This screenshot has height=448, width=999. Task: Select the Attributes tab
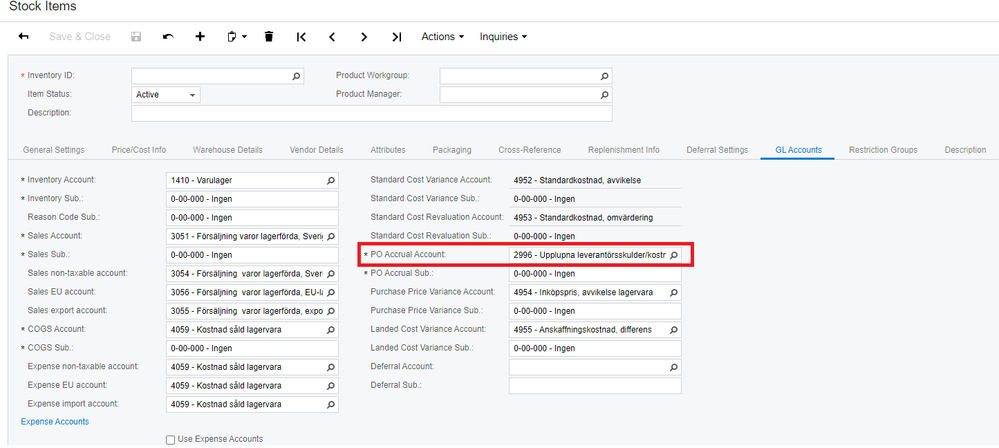pos(388,150)
